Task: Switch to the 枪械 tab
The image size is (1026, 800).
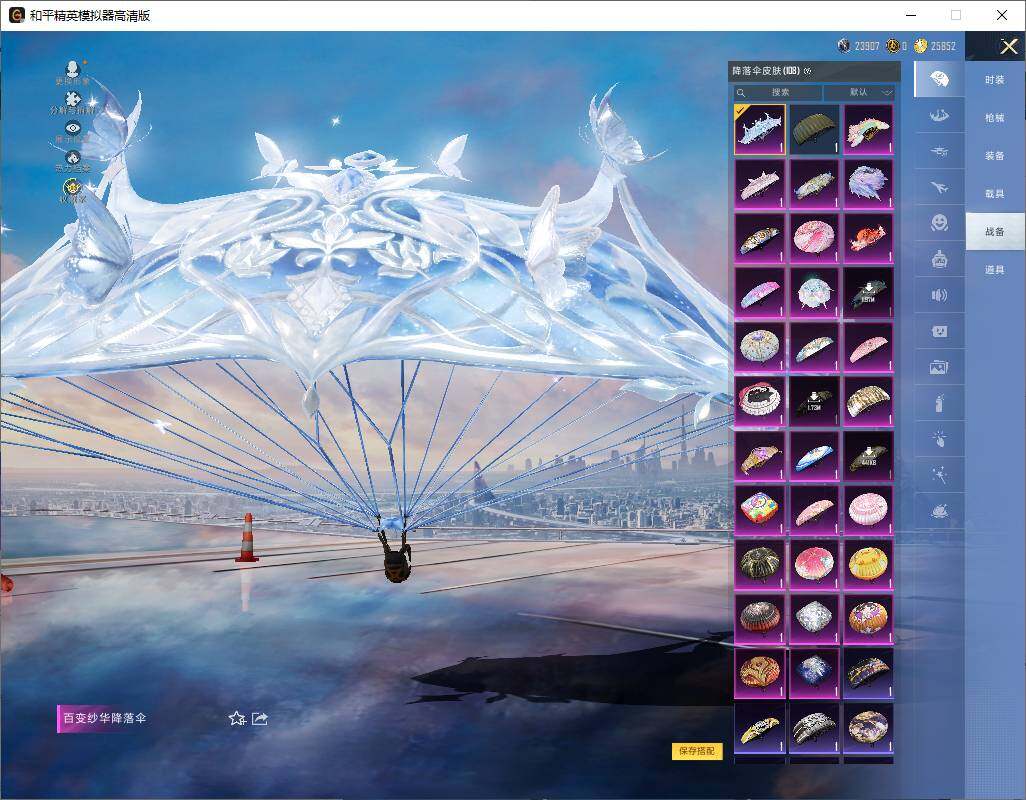Action: (x=995, y=118)
